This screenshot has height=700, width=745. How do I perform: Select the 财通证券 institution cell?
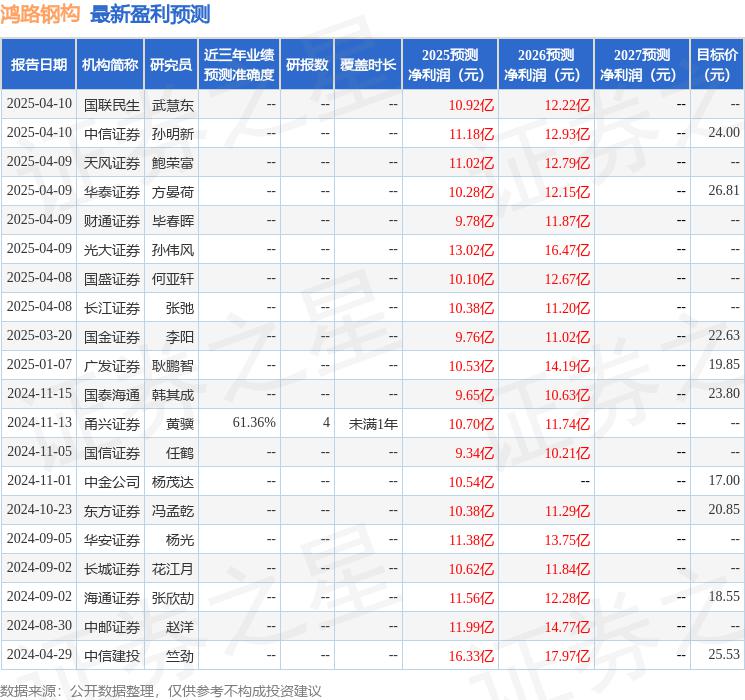(x=112, y=221)
